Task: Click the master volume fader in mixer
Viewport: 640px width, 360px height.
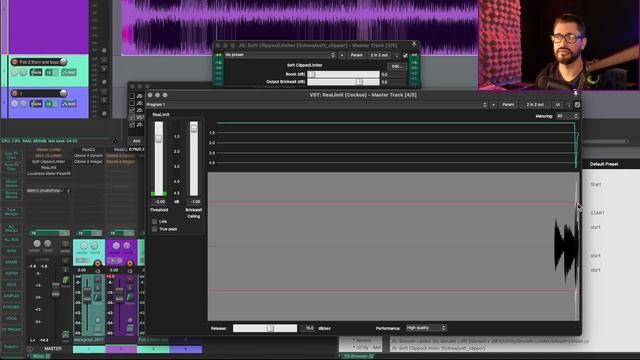Action: click(x=55, y=289)
